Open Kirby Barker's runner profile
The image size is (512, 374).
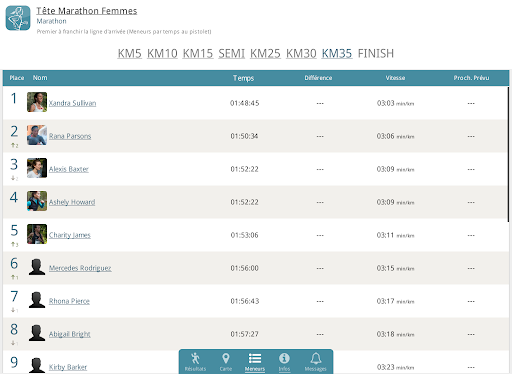pos(68,367)
